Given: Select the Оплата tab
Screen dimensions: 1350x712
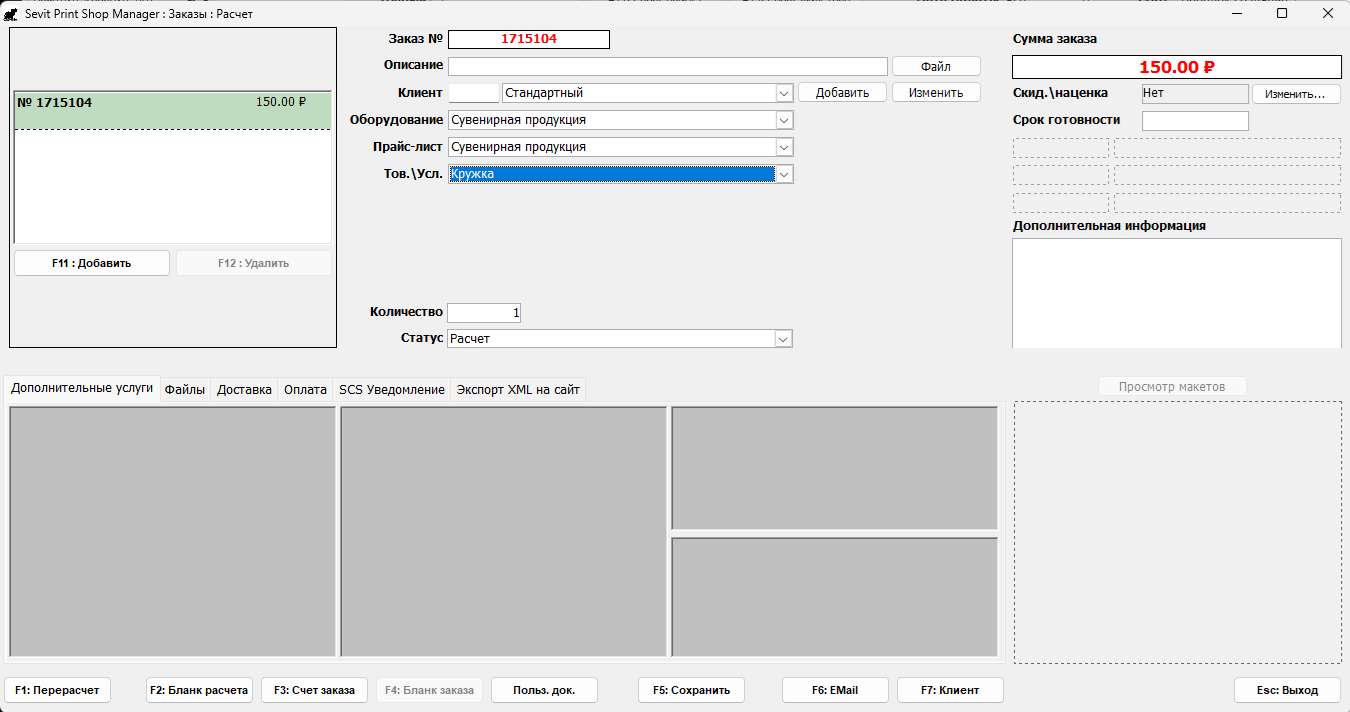Looking at the screenshot, I should click(x=305, y=390).
